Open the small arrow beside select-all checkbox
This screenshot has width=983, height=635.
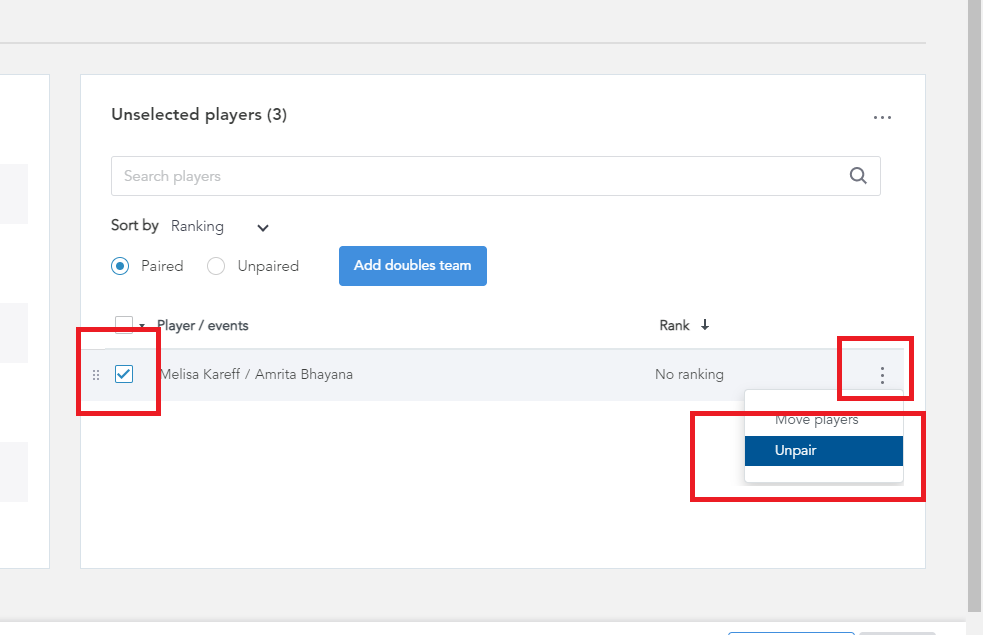click(x=142, y=326)
